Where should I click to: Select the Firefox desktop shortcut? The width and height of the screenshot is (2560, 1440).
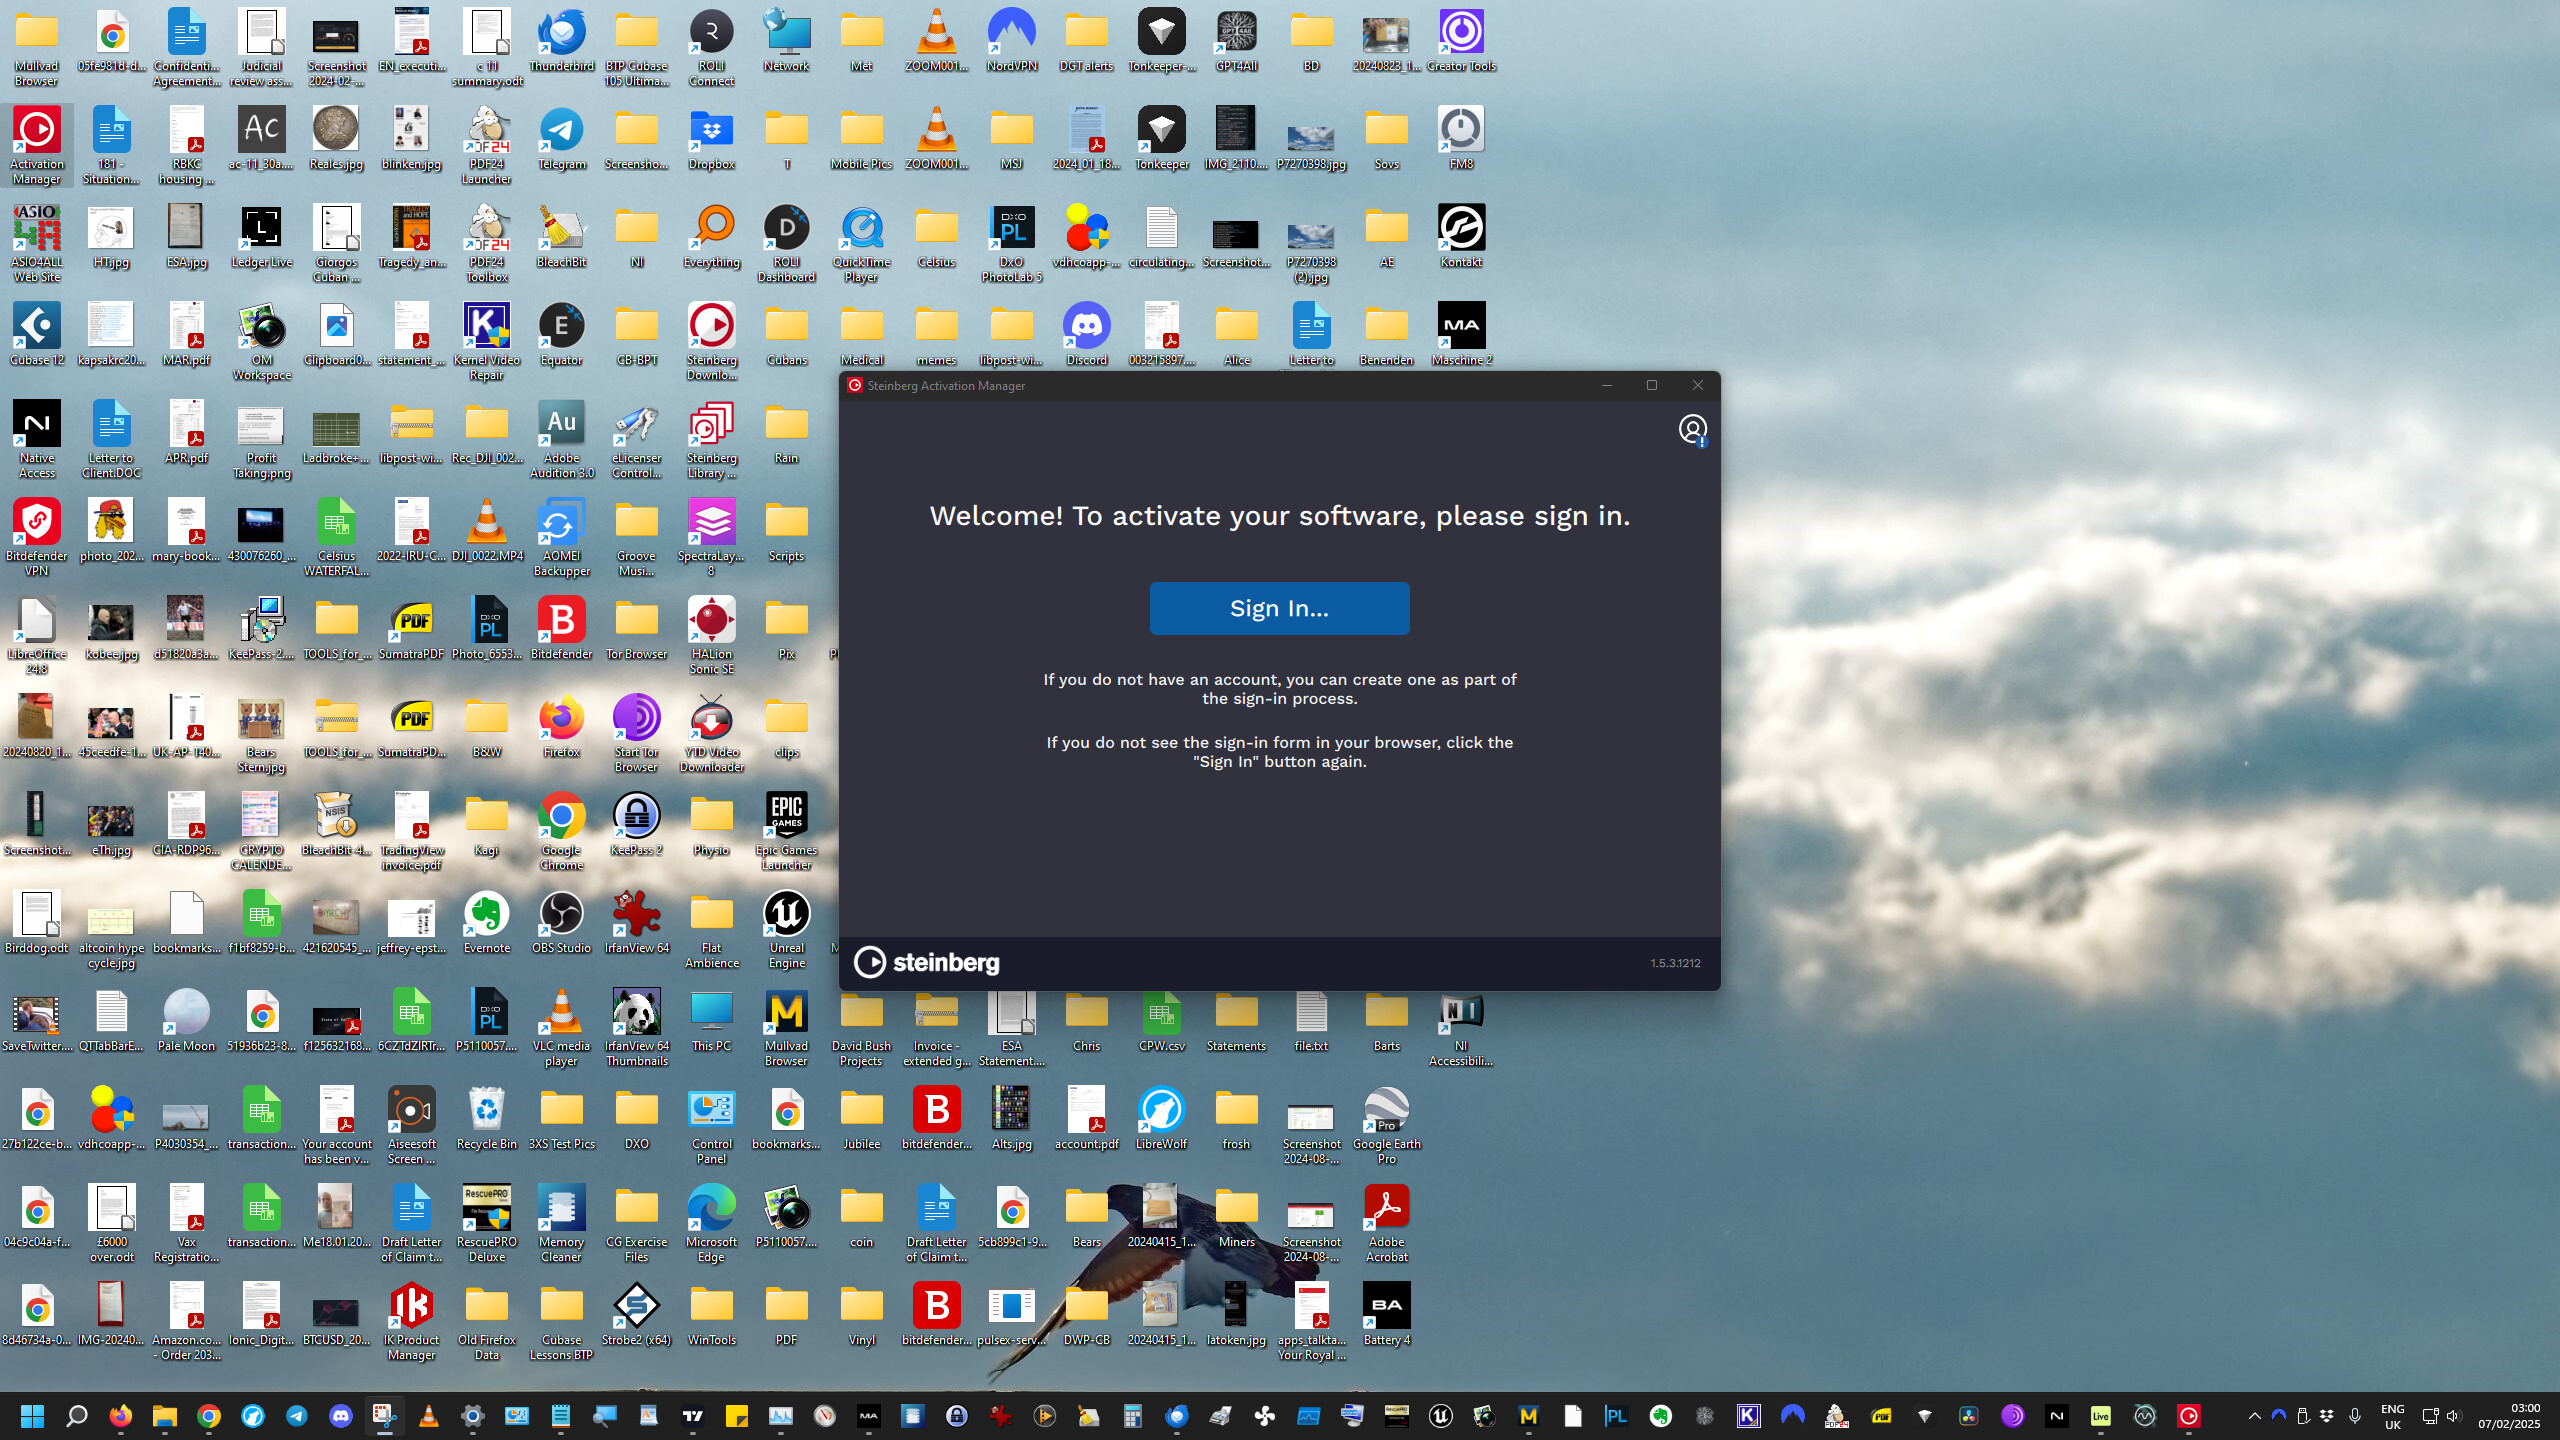(562, 727)
